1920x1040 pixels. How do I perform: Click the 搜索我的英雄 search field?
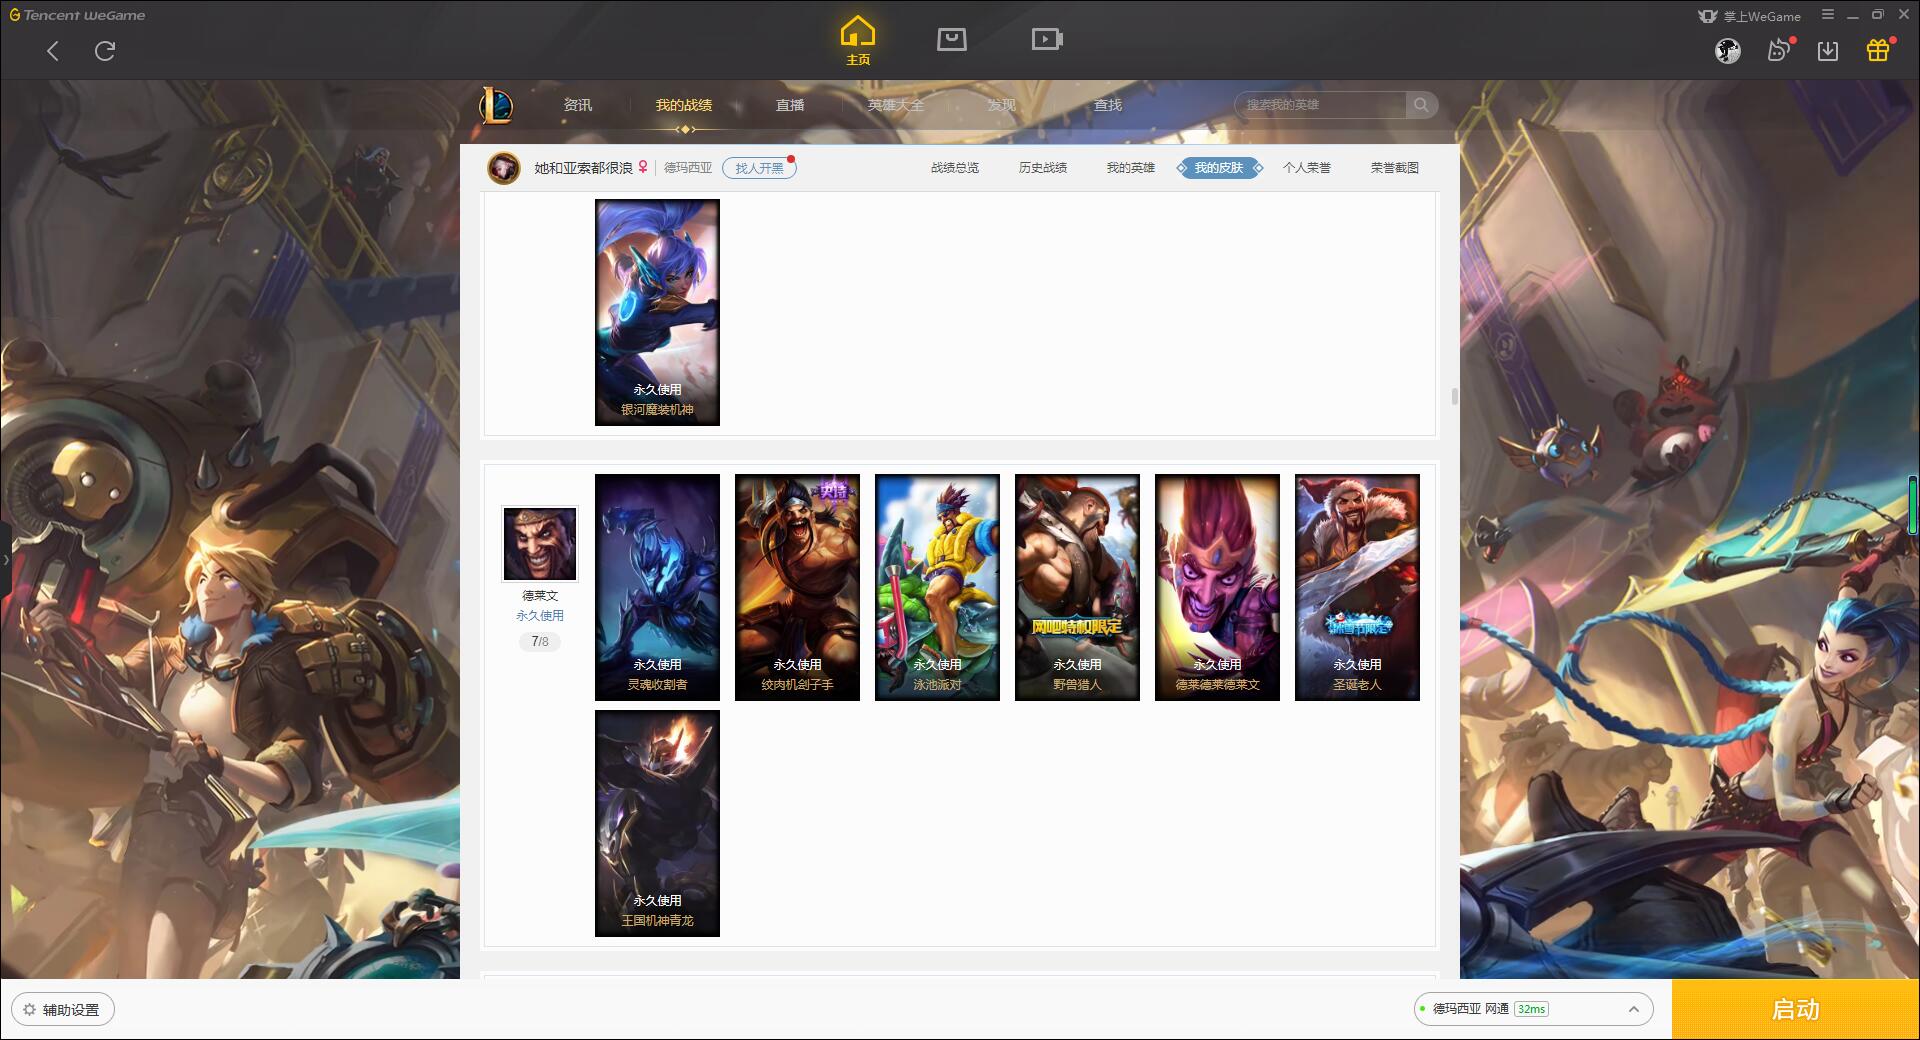pyautogui.click(x=1322, y=105)
